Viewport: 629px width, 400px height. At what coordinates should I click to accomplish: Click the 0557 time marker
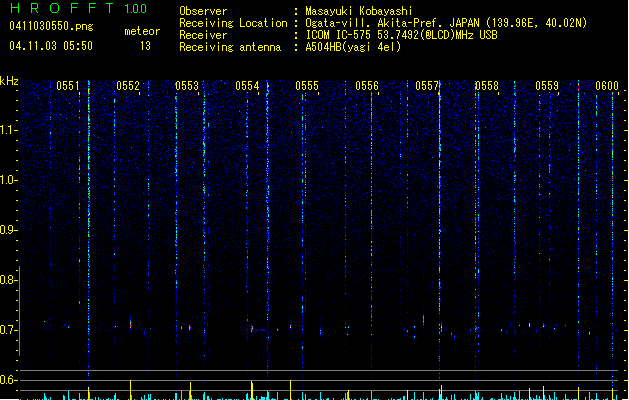pos(427,86)
